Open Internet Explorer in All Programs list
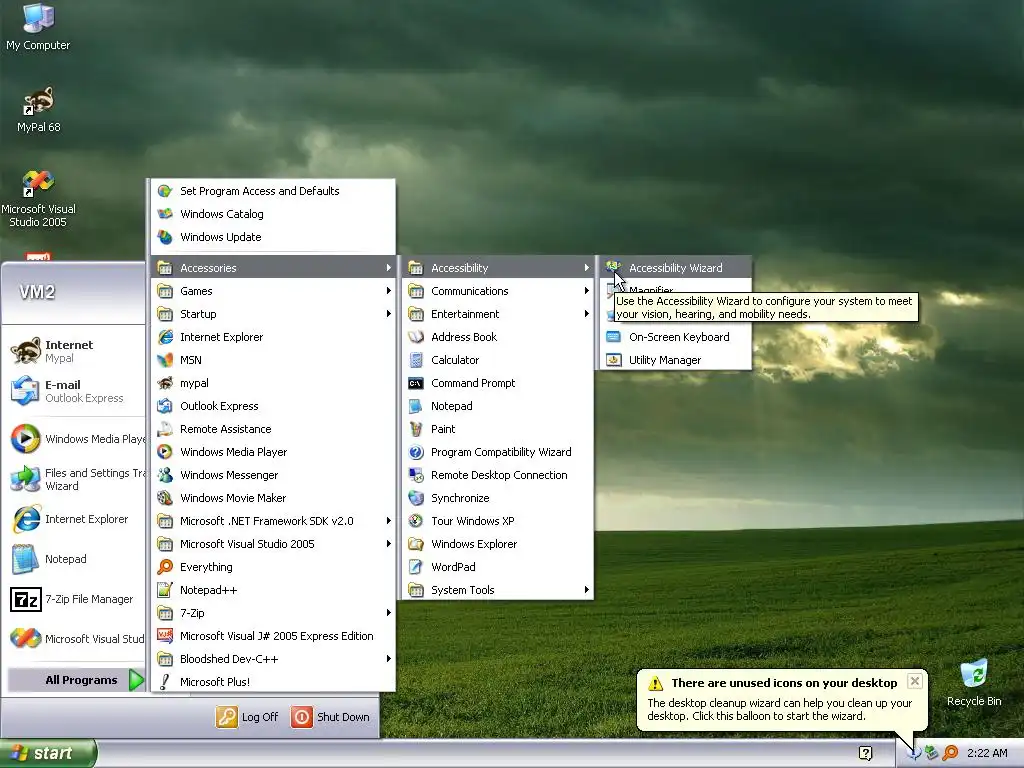This screenshot has width=1024, height=768. point(273,337)
